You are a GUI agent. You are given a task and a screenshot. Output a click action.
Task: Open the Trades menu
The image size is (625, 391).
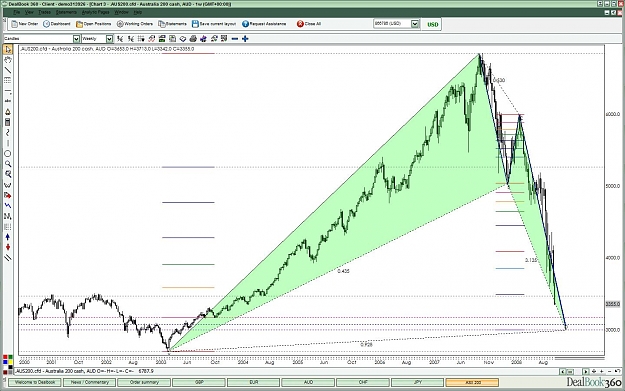tap(44, 12)
